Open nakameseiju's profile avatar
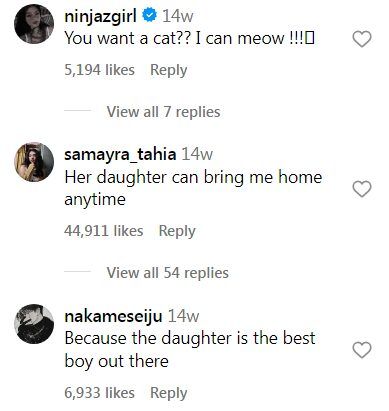389x411 pixels. [34, 324]
